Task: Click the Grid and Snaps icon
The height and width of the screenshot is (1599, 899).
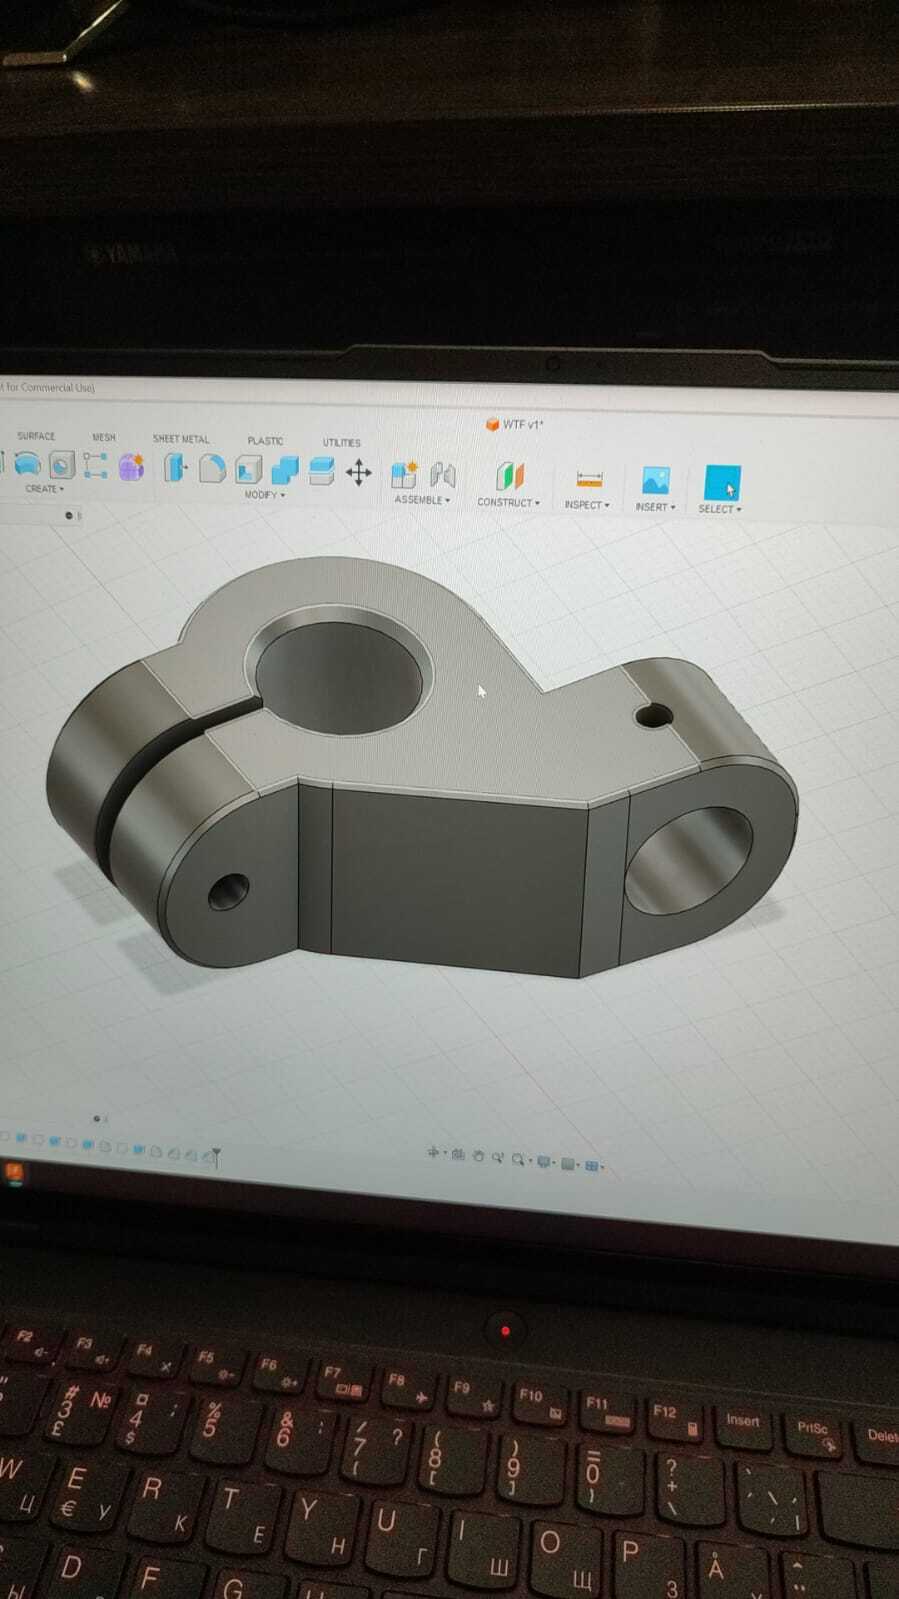Action: pos(569,1164)
